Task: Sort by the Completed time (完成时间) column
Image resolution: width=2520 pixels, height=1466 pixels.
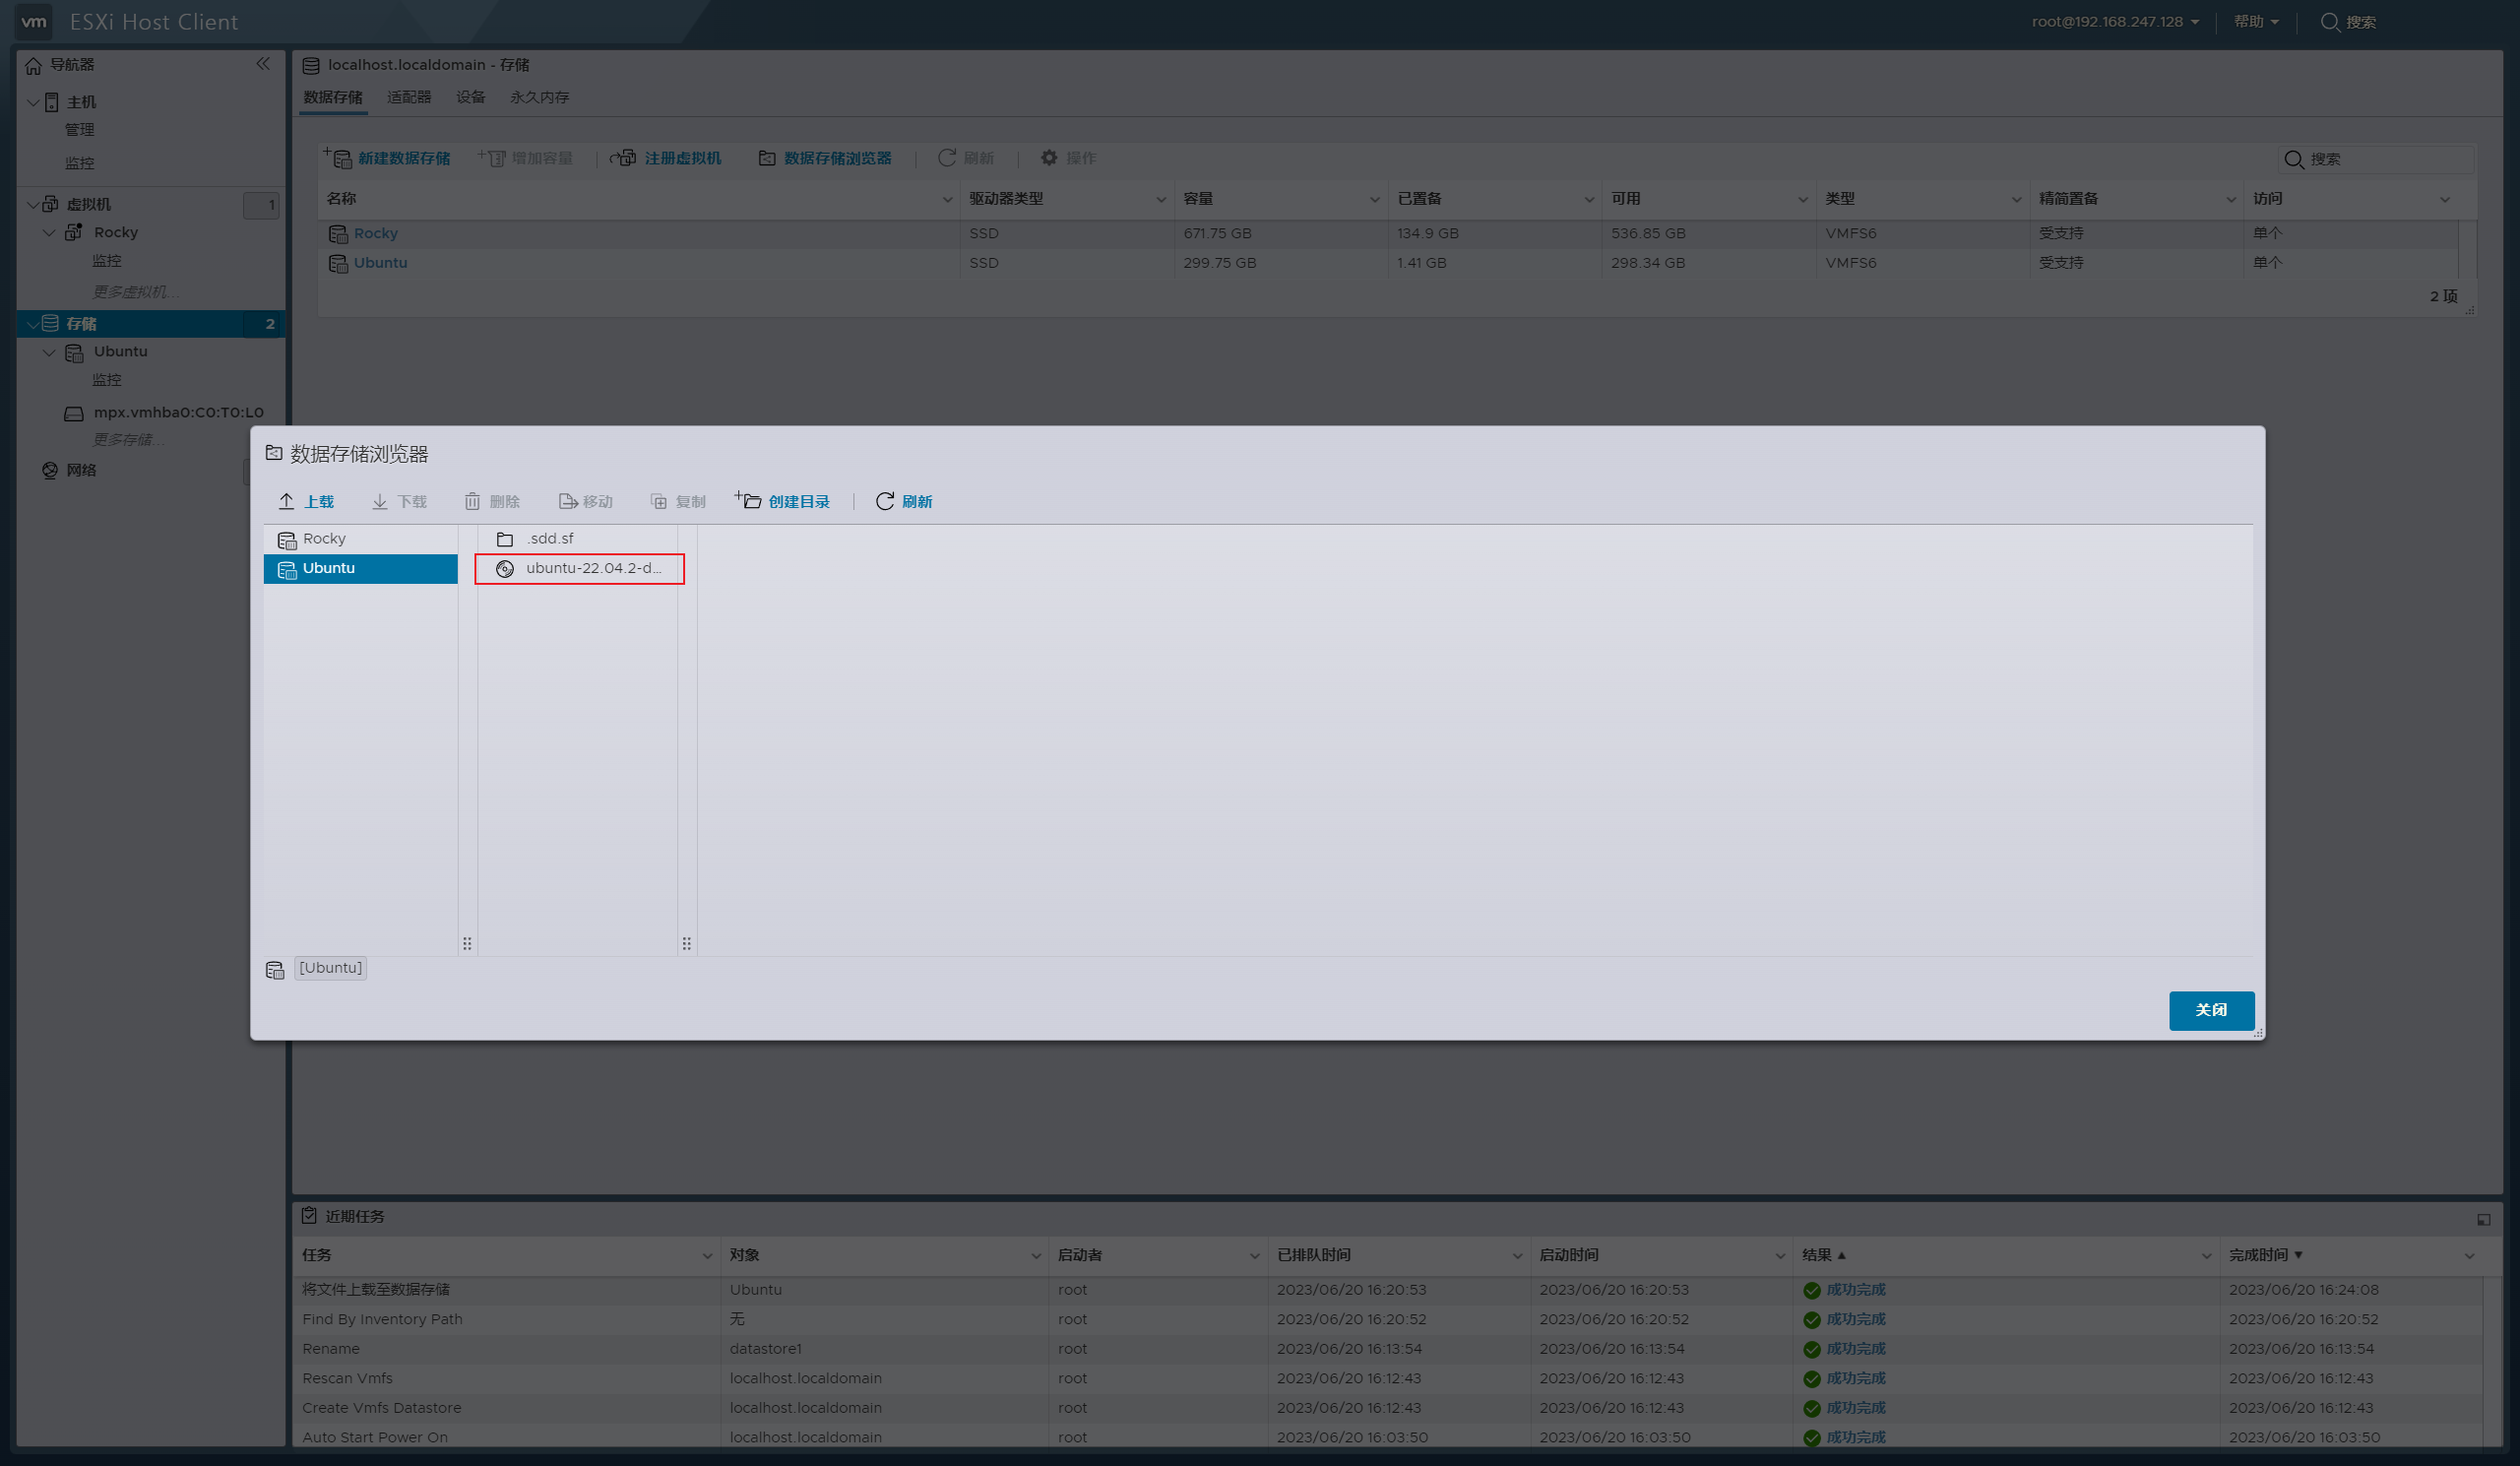Action: pos(2265,1255)
